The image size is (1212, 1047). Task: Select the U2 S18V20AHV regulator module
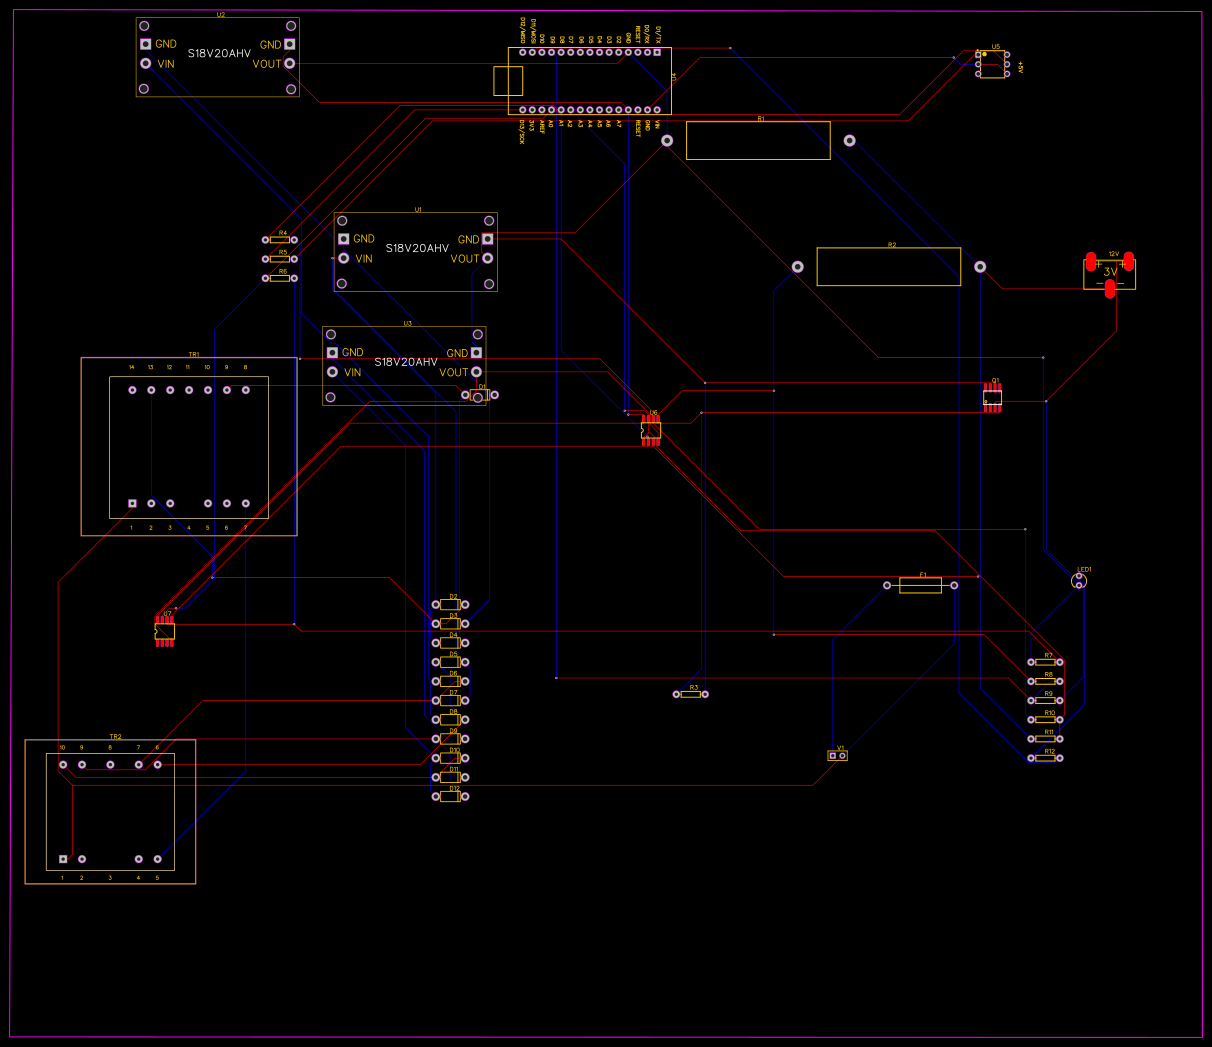215,55
